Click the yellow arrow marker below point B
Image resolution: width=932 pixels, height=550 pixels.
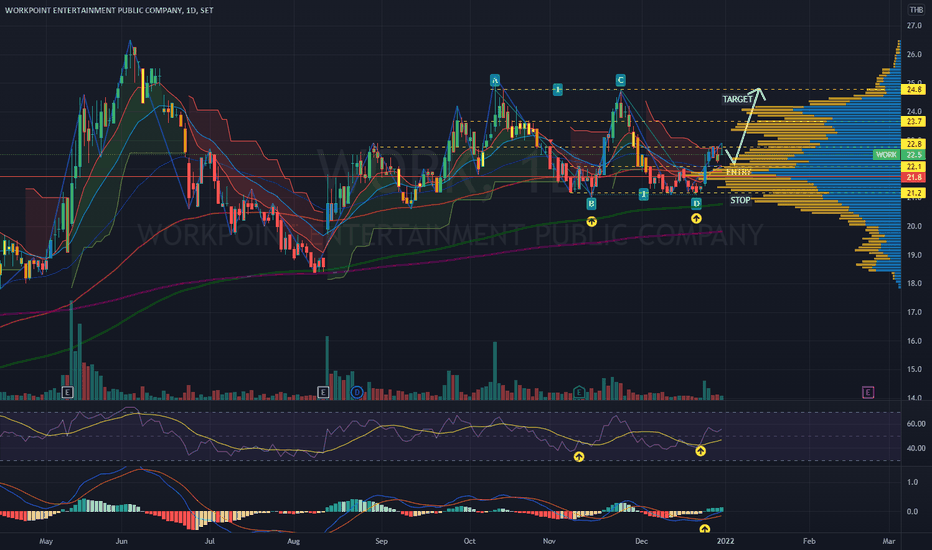[591, 220]
